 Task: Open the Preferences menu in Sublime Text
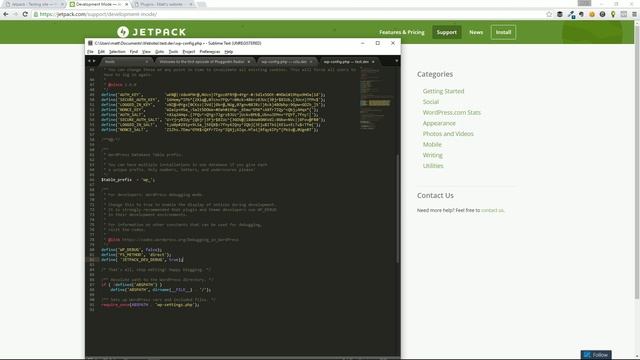(210, 52)
